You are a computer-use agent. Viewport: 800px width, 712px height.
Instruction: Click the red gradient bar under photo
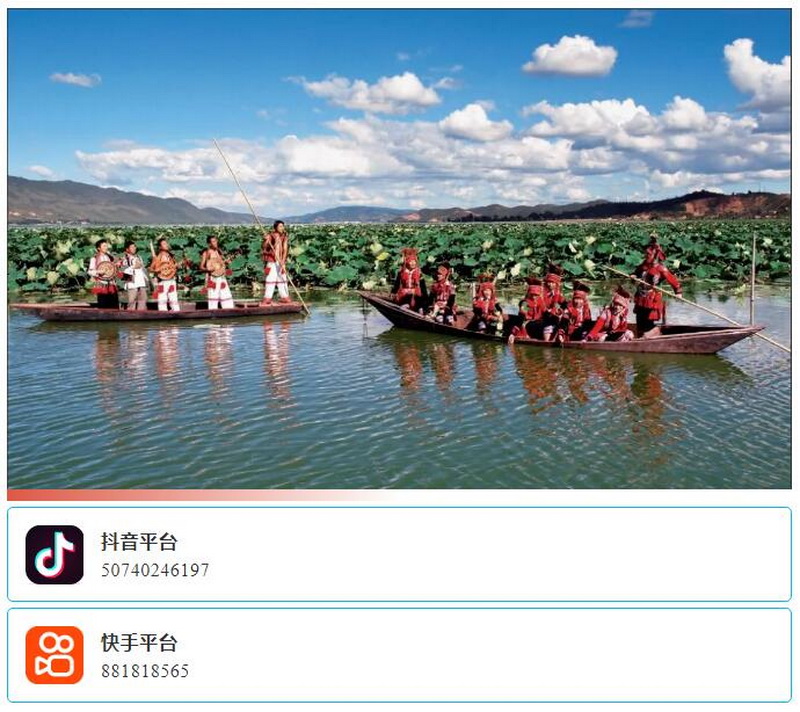[204, 495]
